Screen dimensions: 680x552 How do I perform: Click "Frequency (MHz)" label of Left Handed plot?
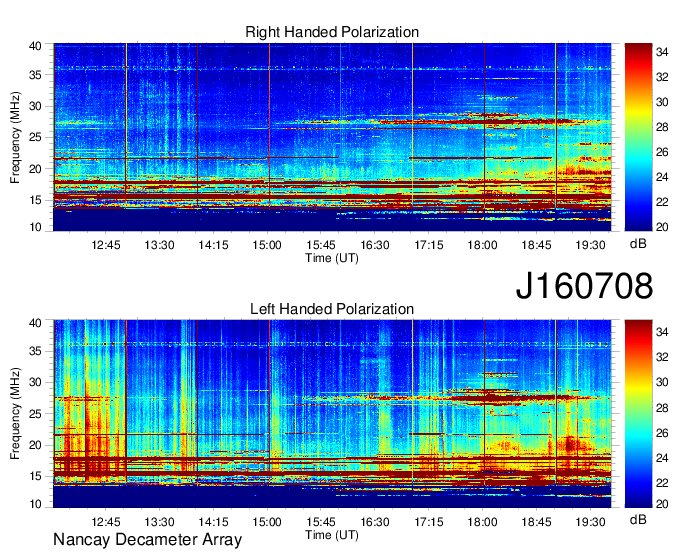15,414
